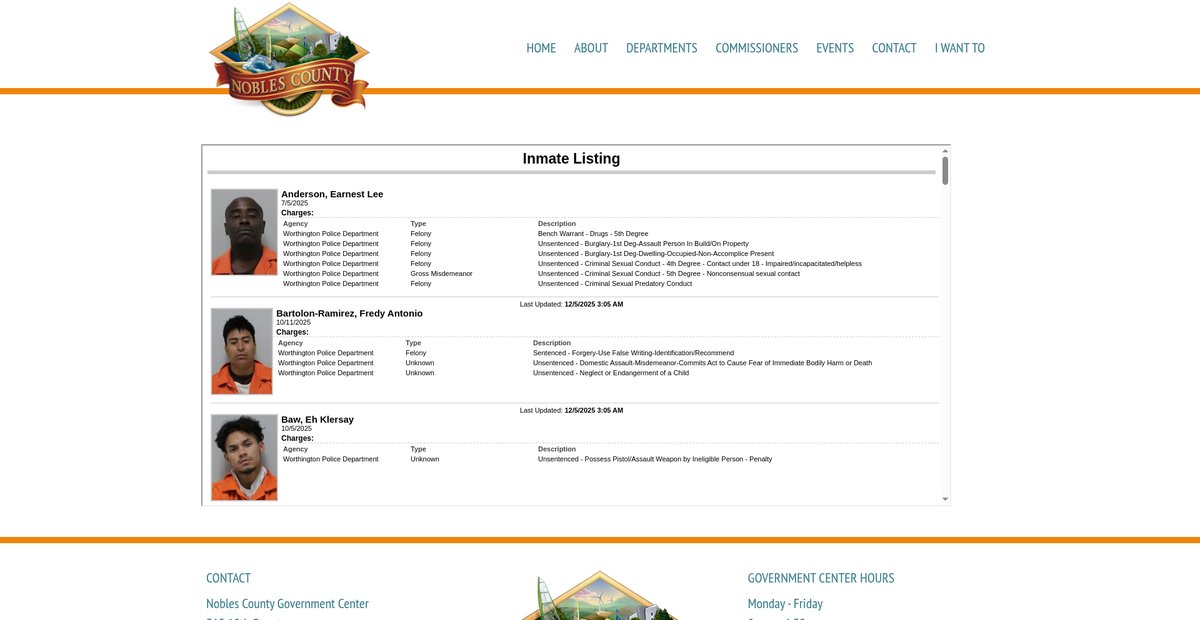Click the Bartolon-Ramirez, Fredy Antonio name heading

coord(349,313)
